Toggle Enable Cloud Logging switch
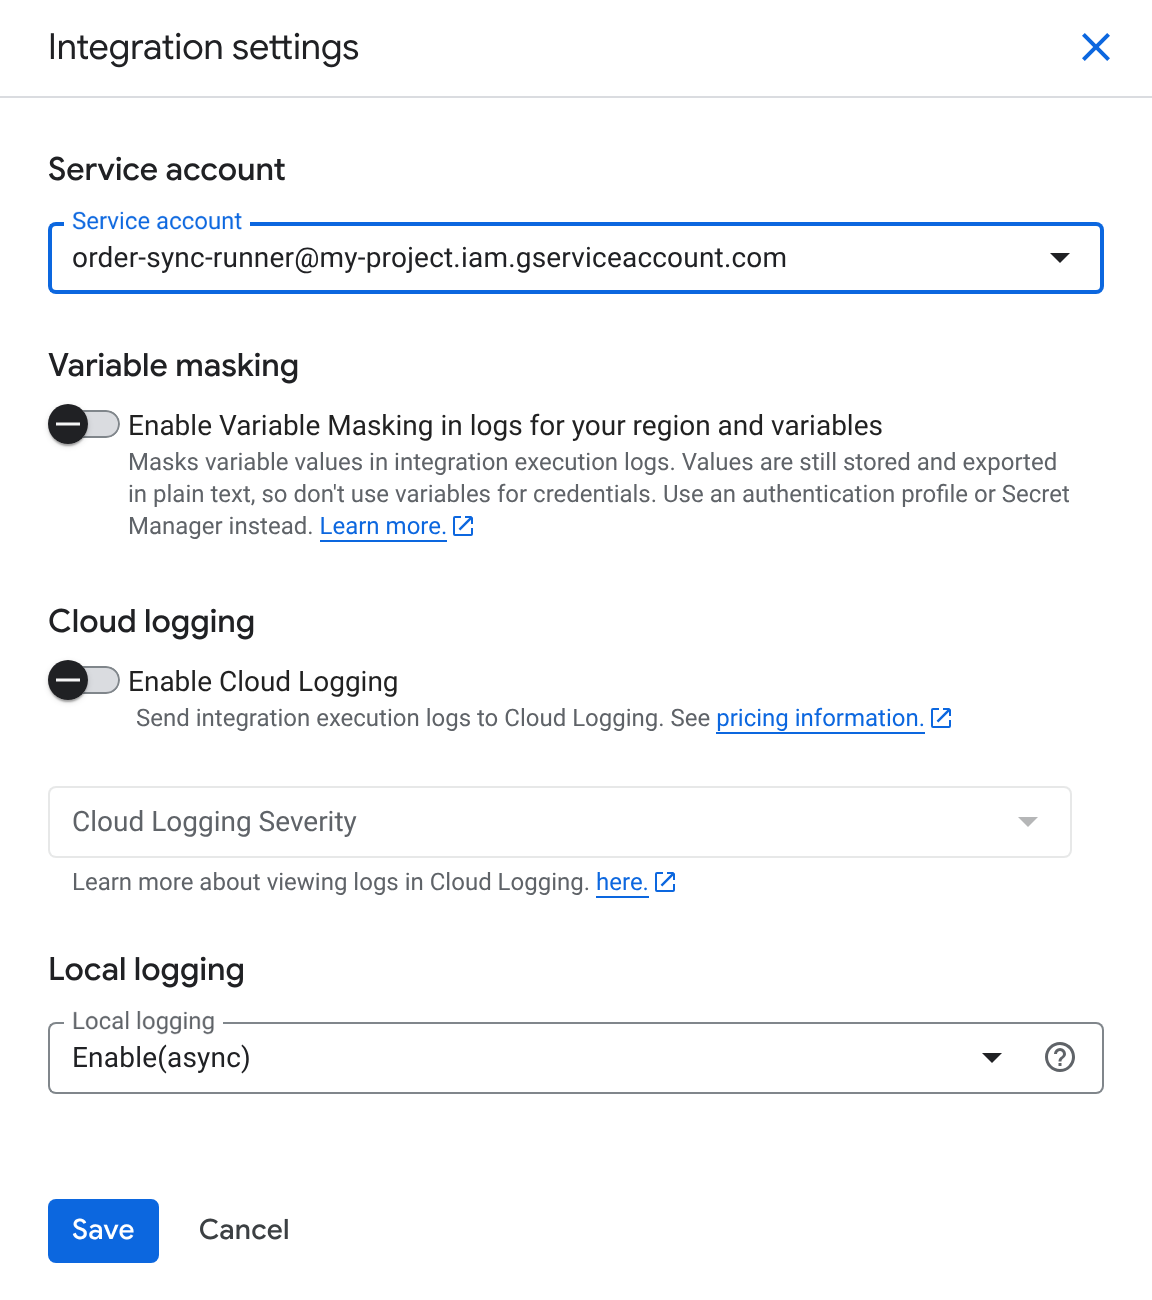 [84, 681]
